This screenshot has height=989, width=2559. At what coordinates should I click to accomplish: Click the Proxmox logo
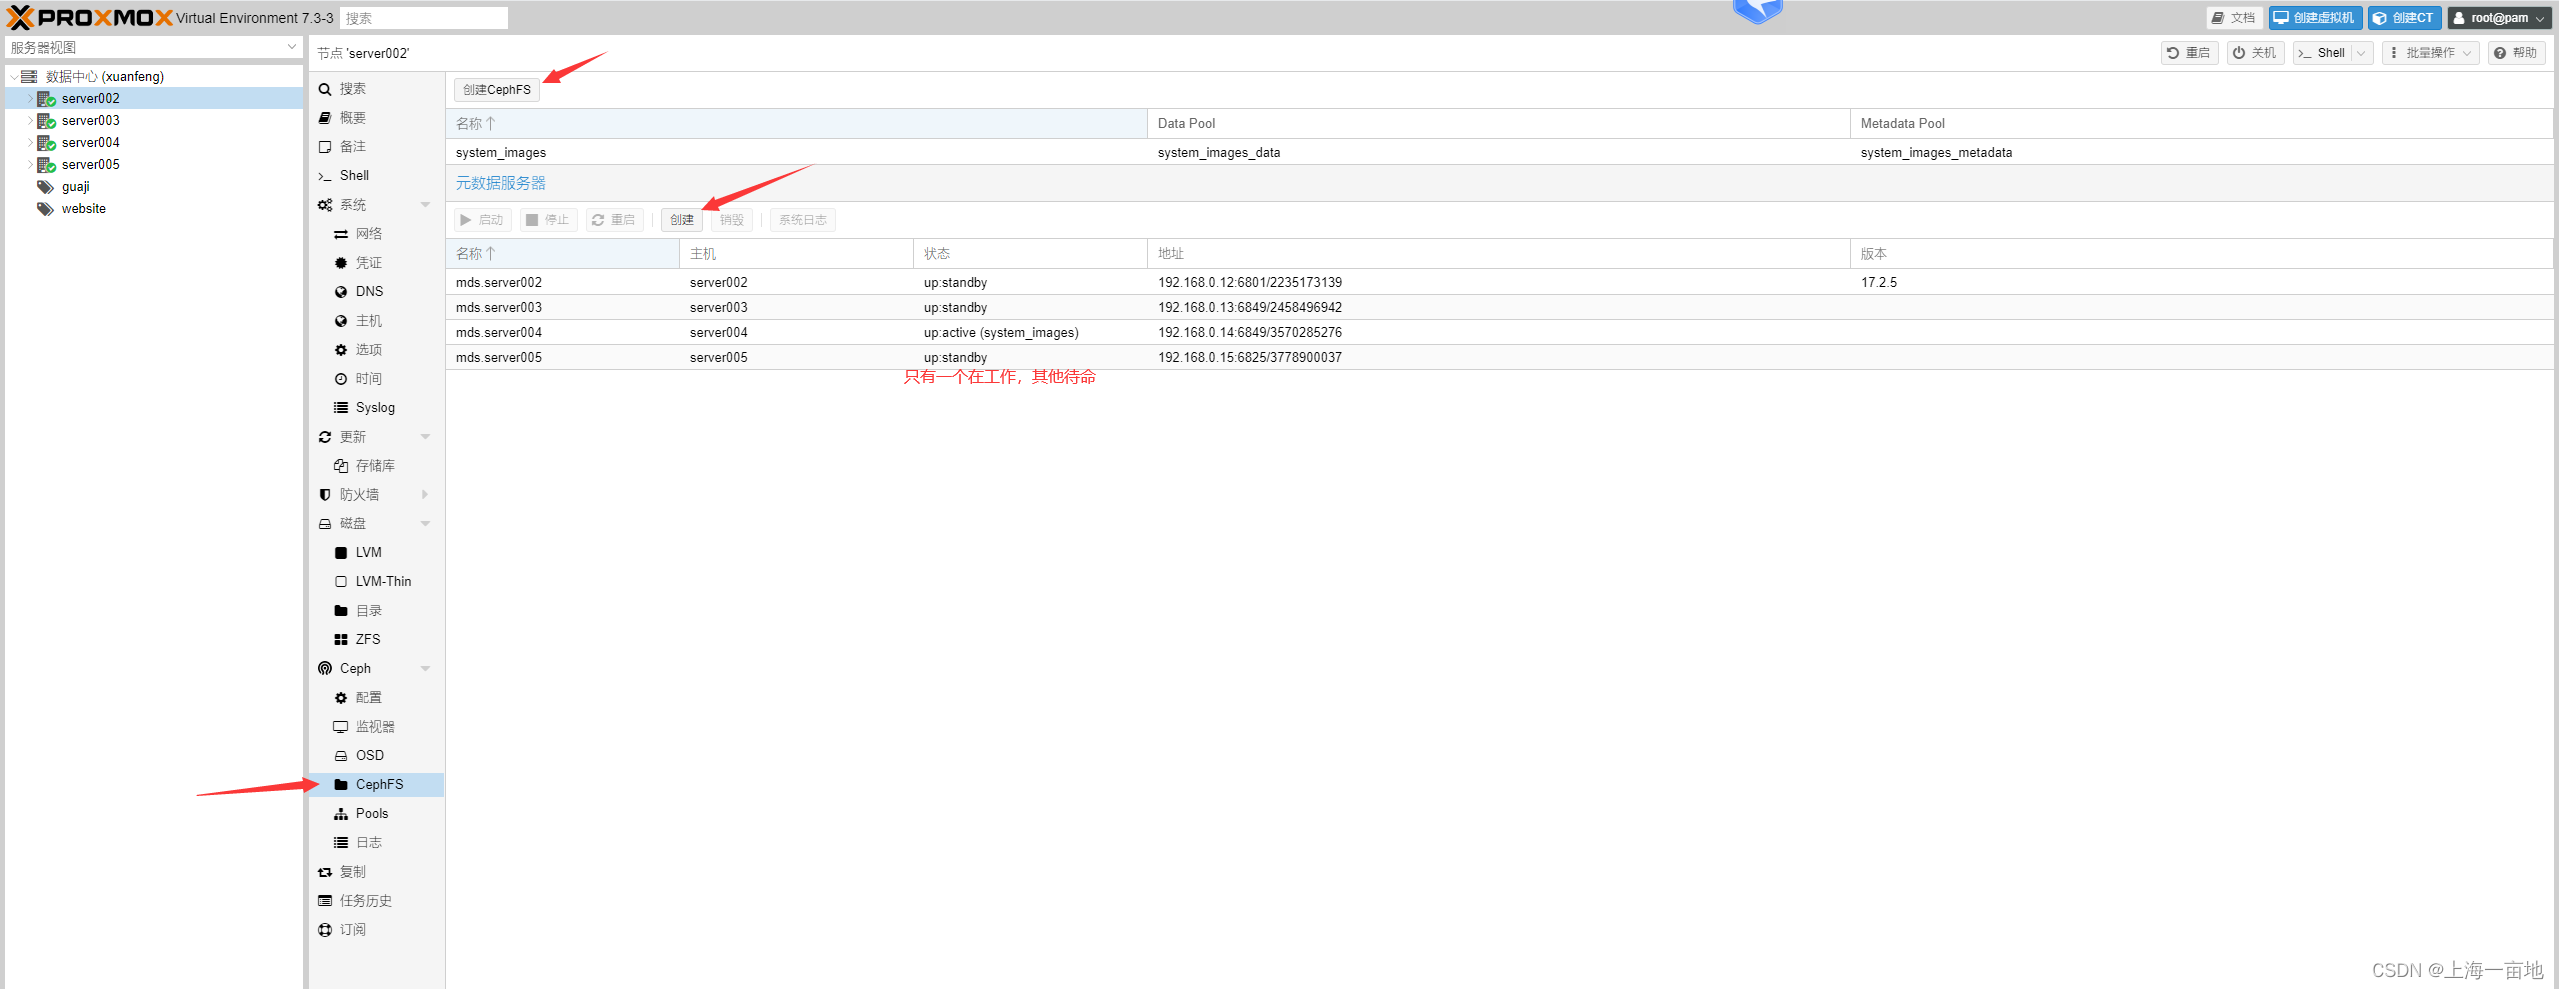pos(90,17)
